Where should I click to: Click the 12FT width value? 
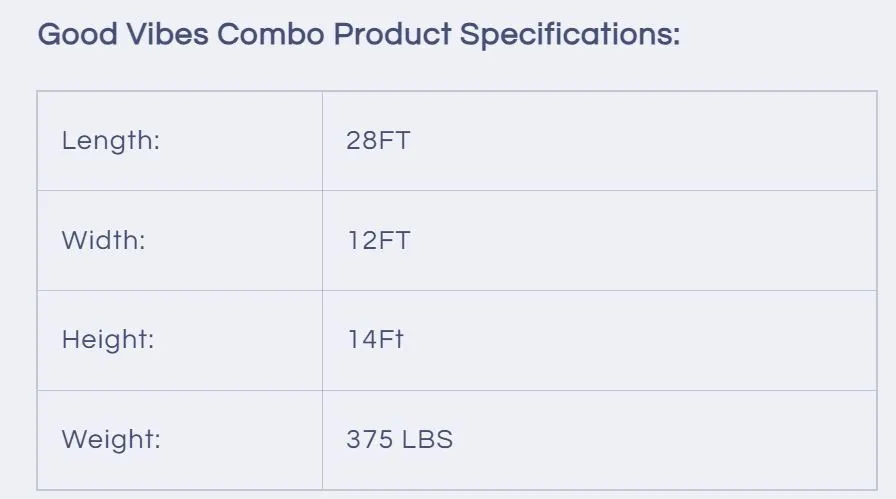click(378, 241)
